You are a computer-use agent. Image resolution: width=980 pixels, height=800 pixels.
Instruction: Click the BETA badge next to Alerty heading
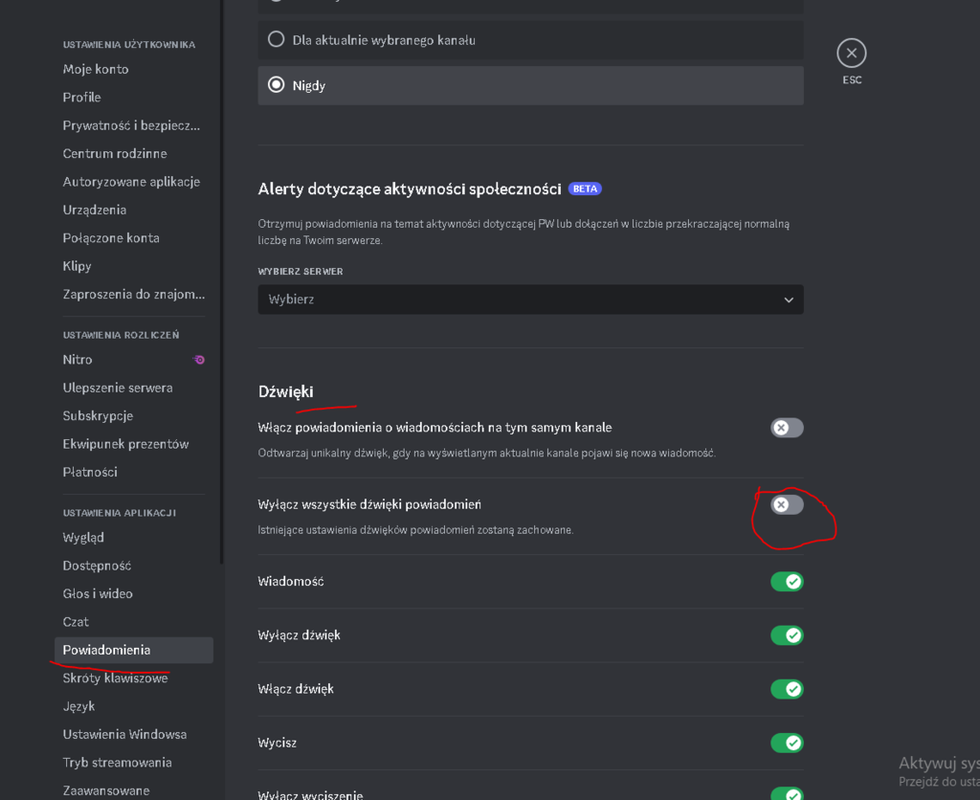click(x=584, y=189)
